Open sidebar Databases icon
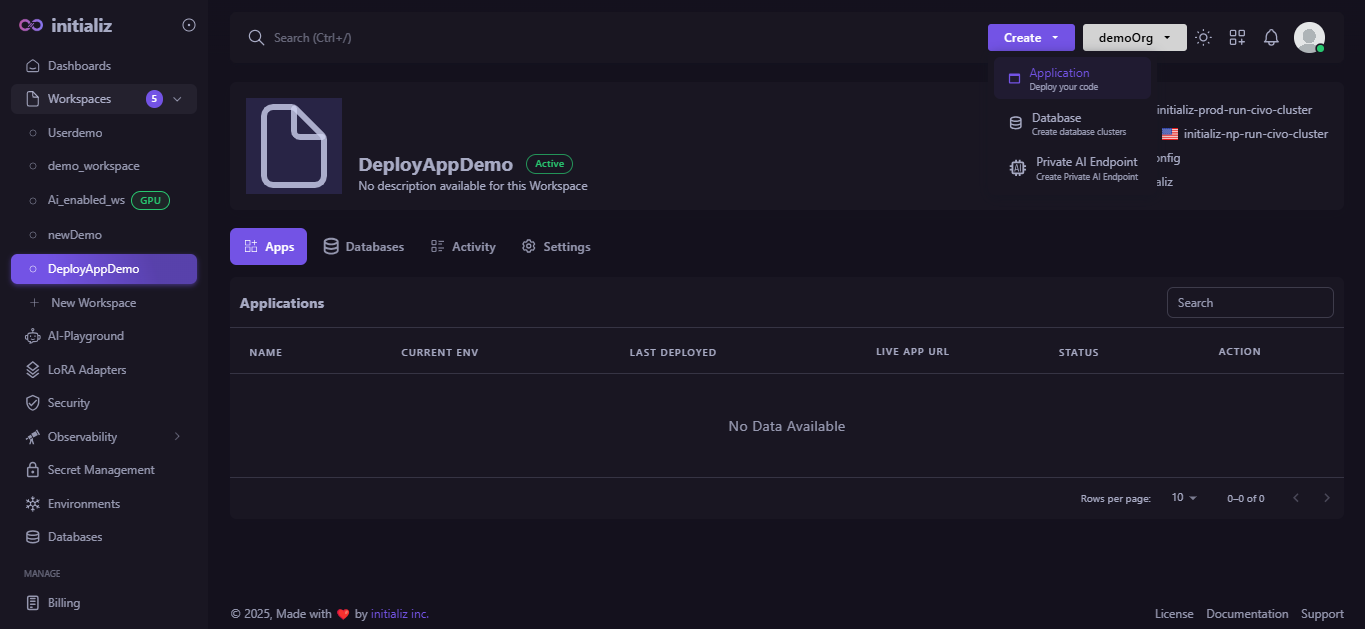Viewport: 1365px width, 629px height. [33, 537]
